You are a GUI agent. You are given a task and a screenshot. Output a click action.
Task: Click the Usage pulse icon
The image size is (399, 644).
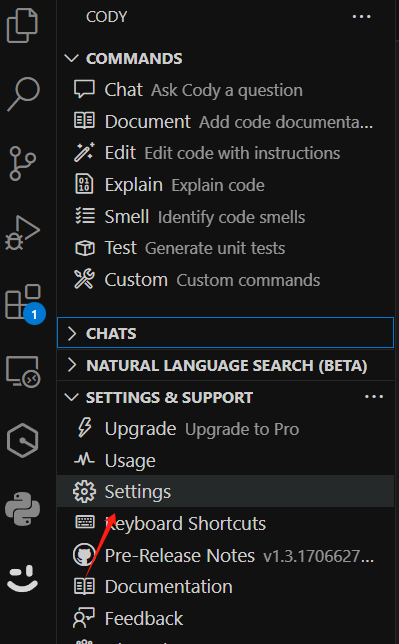tap(85, 459)
